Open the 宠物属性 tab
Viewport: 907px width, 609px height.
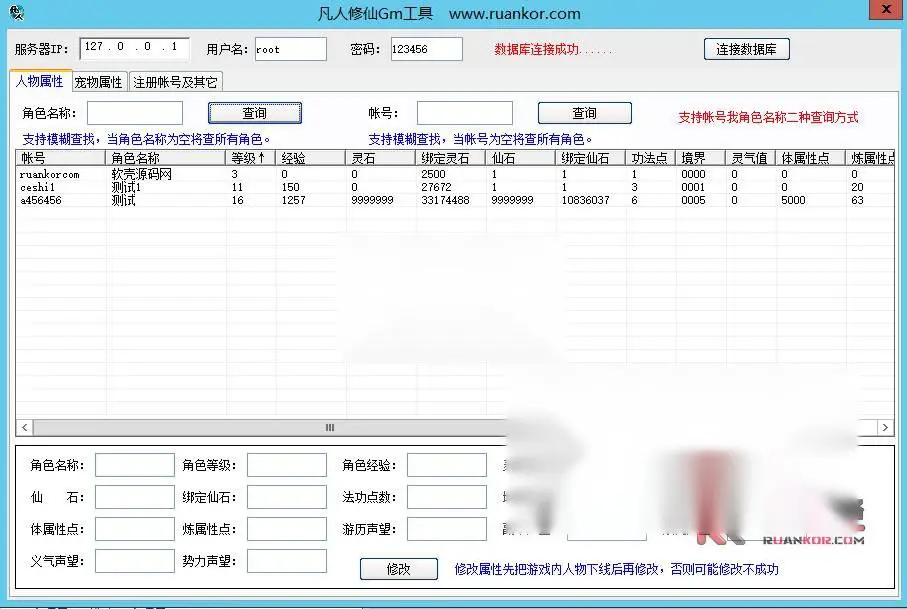tap(99, 82)
